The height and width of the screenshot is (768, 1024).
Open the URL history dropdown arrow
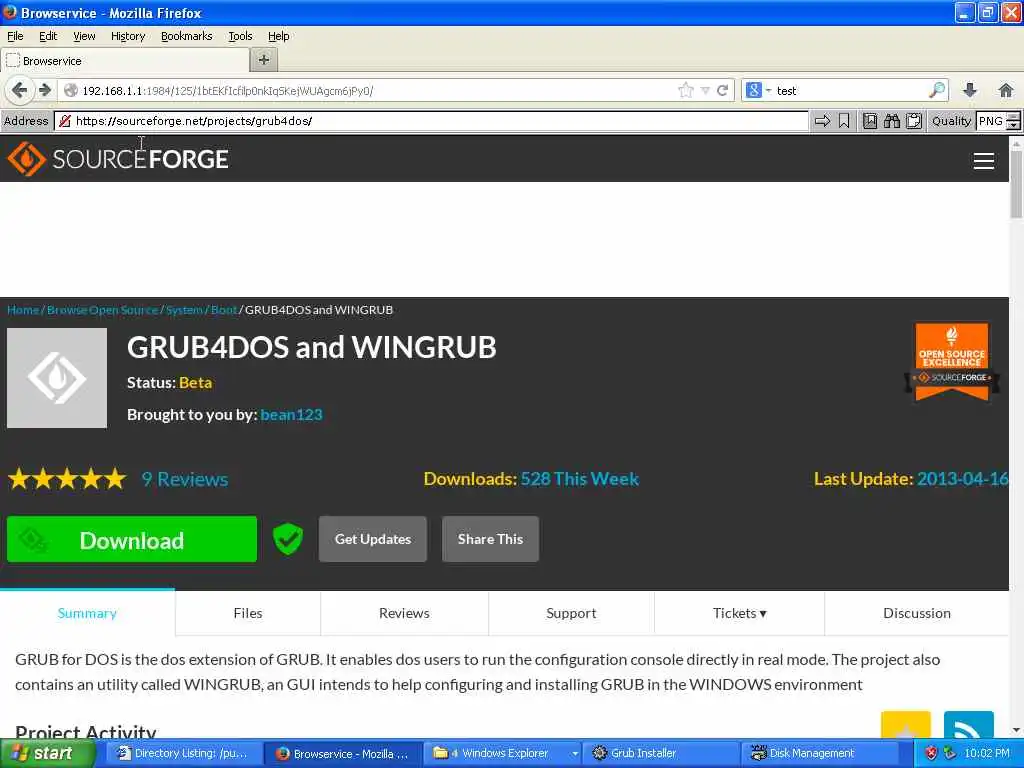[705, 91]
